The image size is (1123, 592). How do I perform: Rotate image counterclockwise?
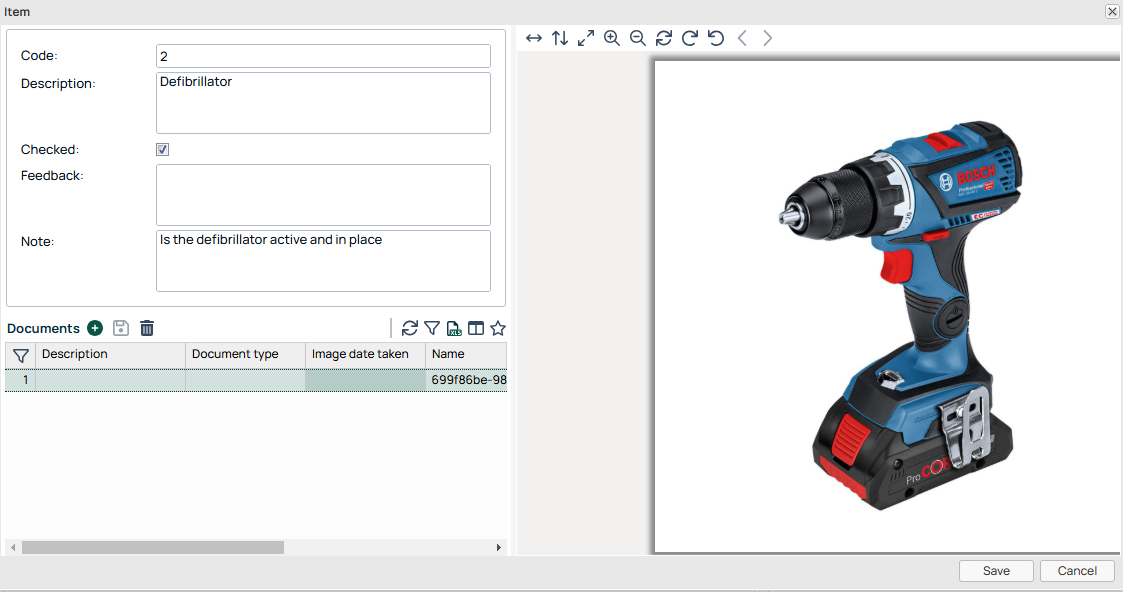715,38
